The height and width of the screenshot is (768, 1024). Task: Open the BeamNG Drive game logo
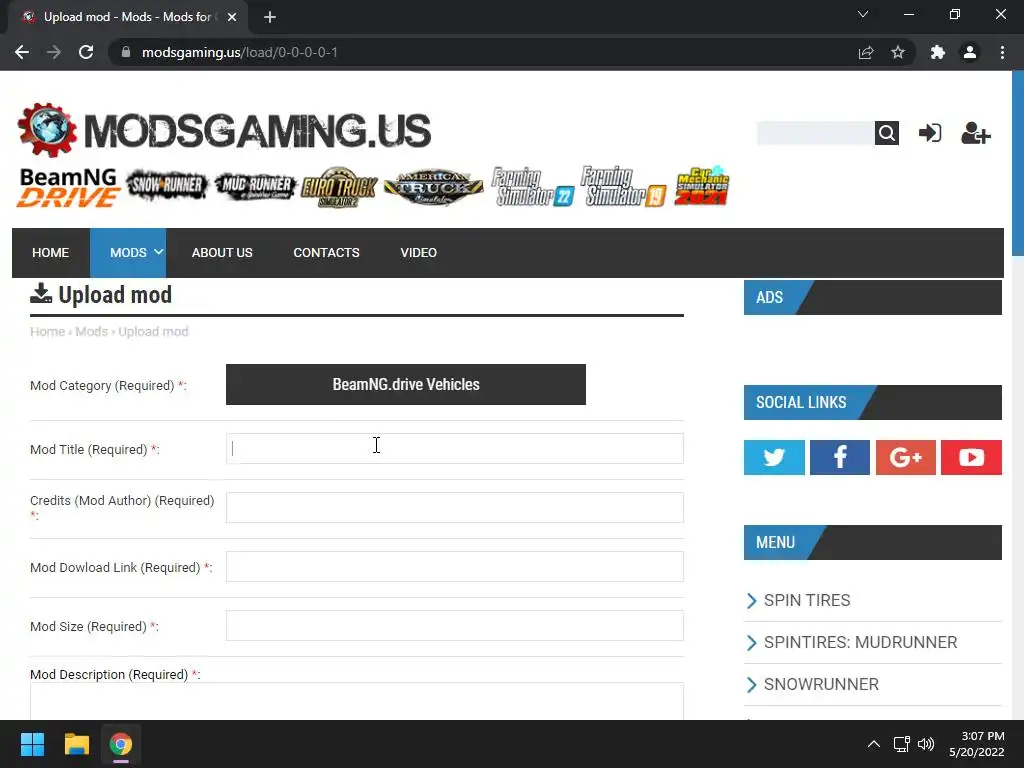[69, 187]
